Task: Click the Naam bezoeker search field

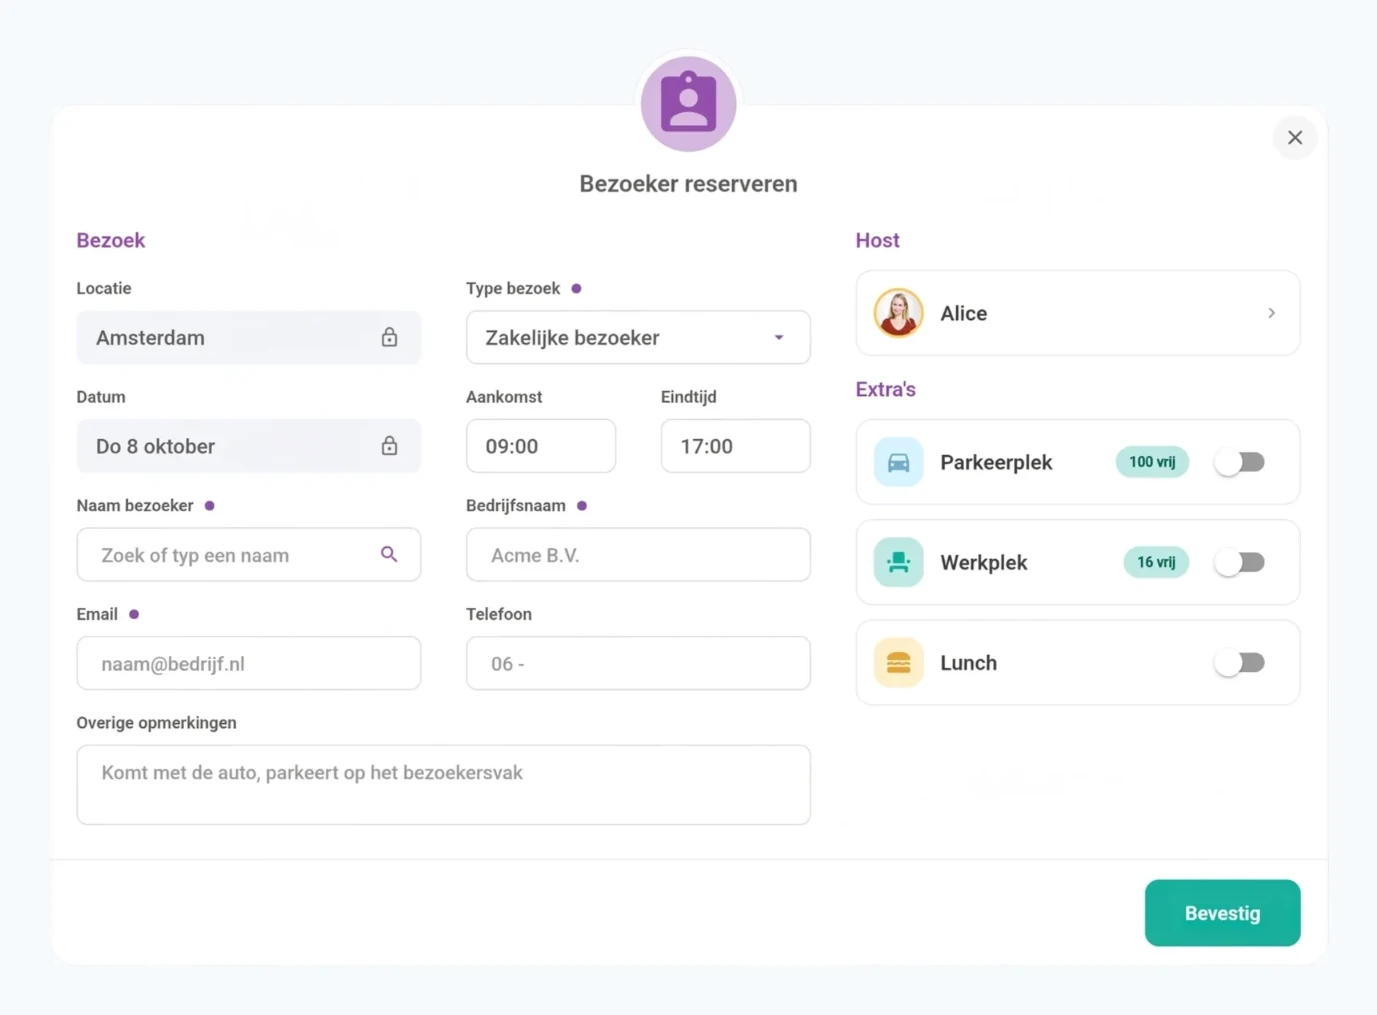Action: coord(249,554)
